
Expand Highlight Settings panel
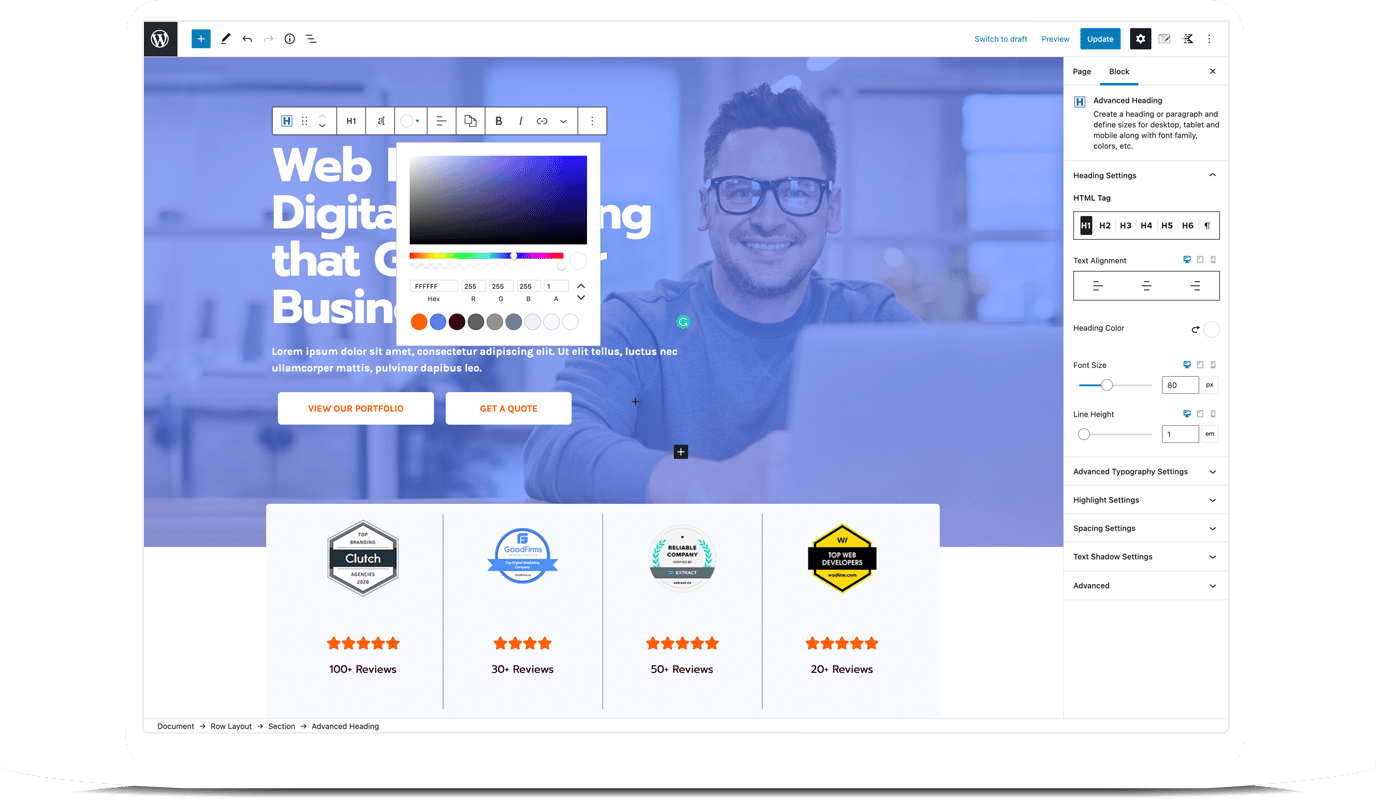(x=1146, y=500)
